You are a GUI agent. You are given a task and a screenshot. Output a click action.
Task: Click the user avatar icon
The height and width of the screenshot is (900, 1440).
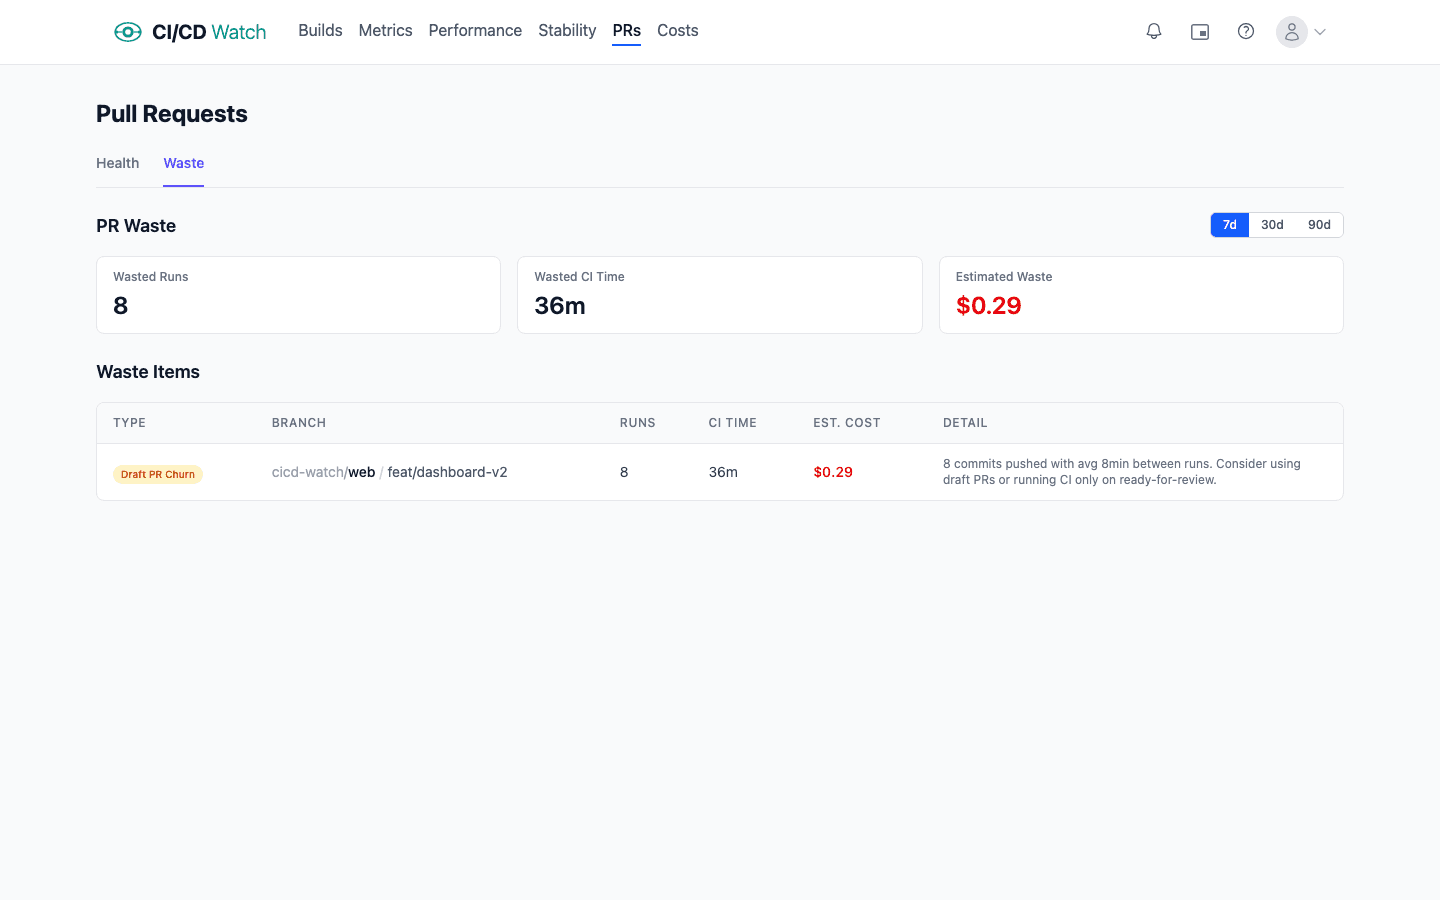pyautogui.click(x=1291, y=32)
